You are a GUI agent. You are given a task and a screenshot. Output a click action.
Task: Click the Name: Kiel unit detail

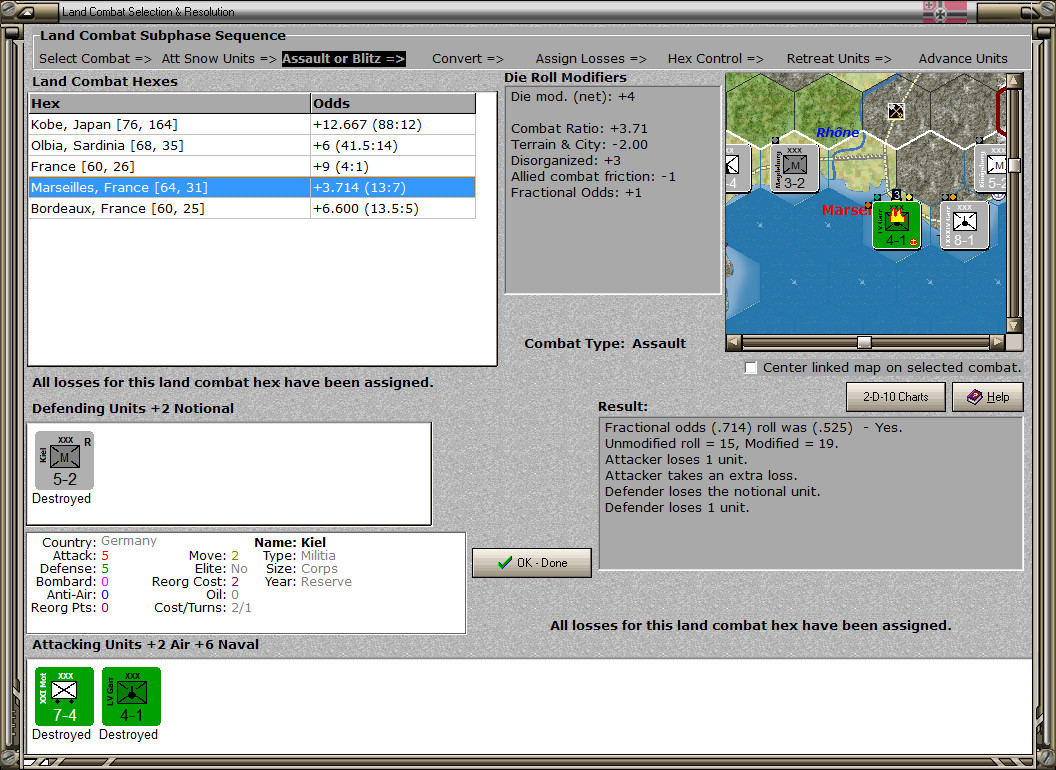(290, 542)
